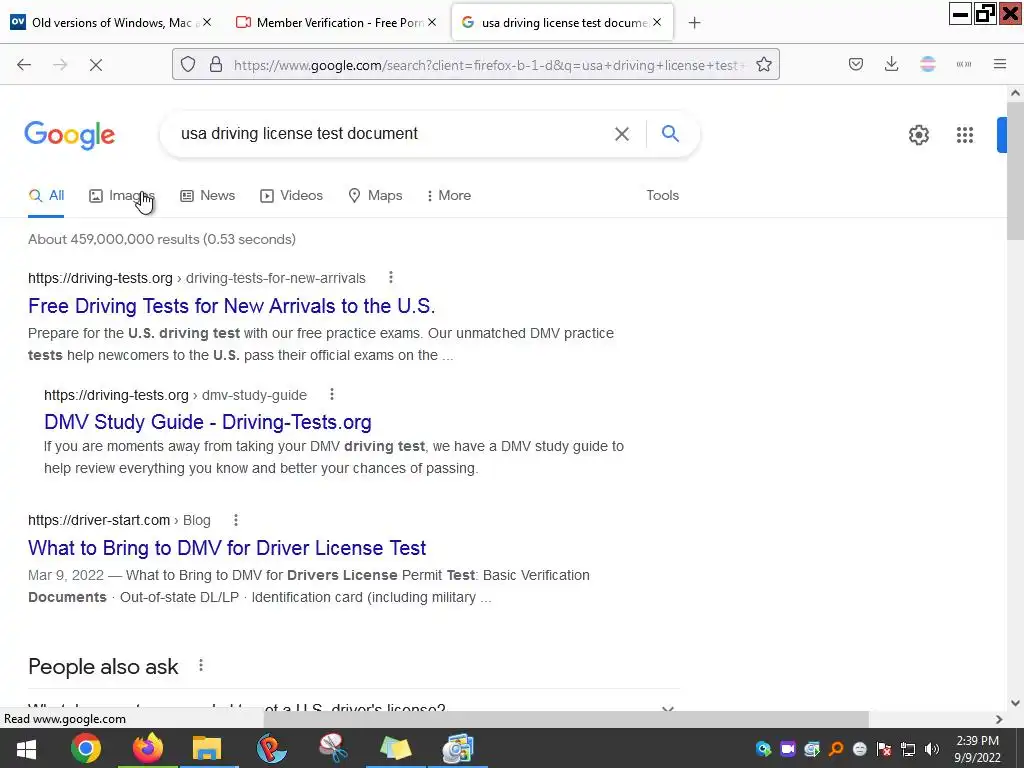The image size is (1024, 768).
Task: Click the scroll right arrow
Action: [x=999, y=719]
